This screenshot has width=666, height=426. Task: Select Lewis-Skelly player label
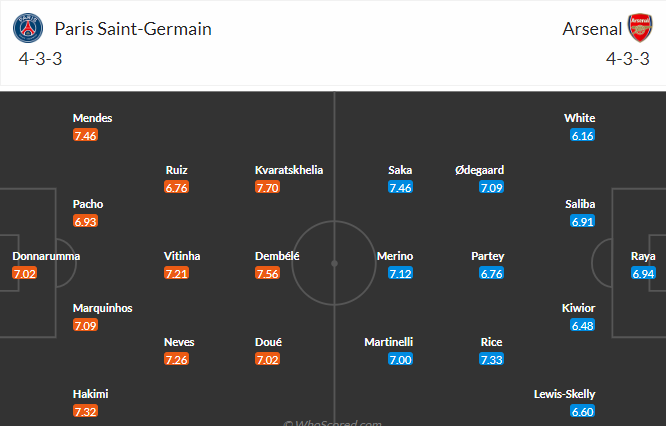click(x=564, y=394)
